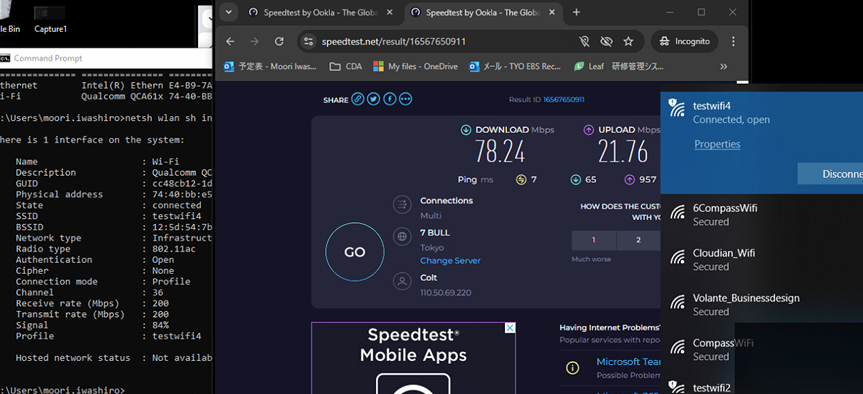Open the 予定表 Outlook calendar bookmark
Image resolution: width=863 pixels, height=394 pixels.
coord(270,66)
